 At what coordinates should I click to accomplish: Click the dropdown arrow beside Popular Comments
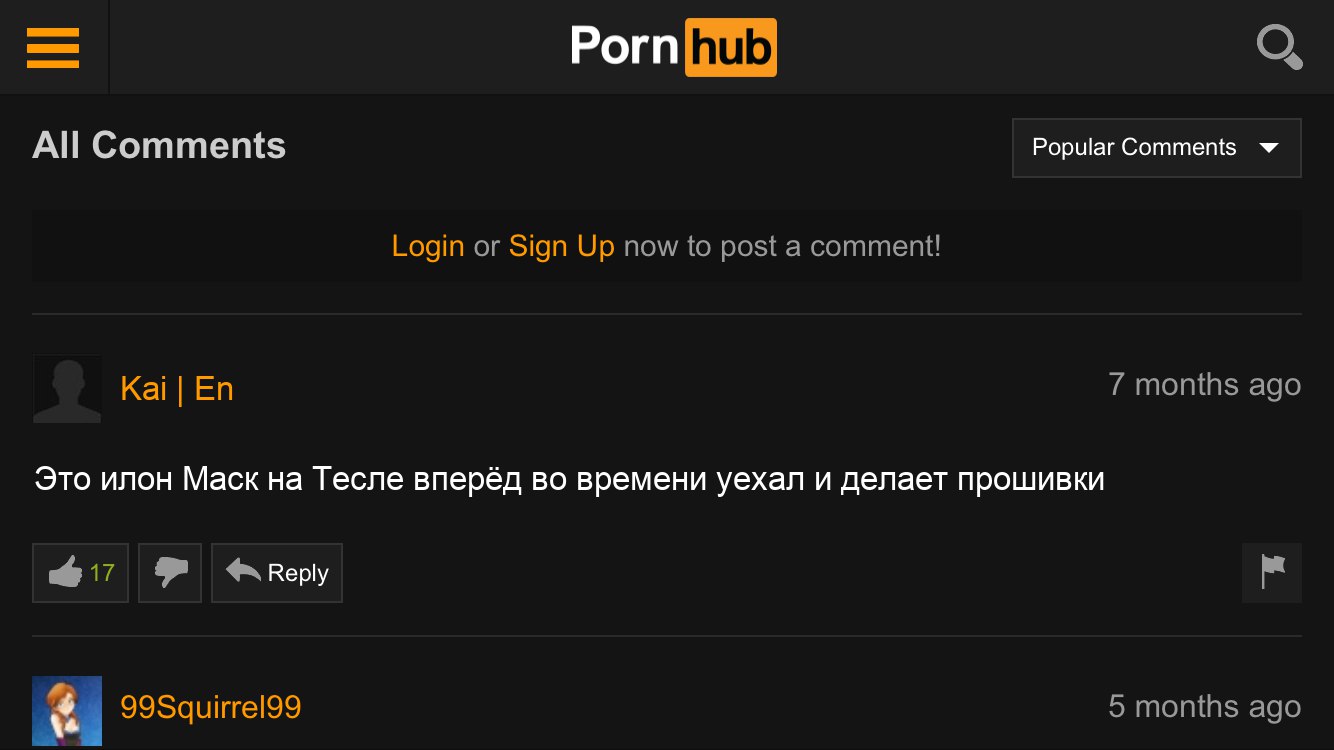click(x=1269, y=148)
